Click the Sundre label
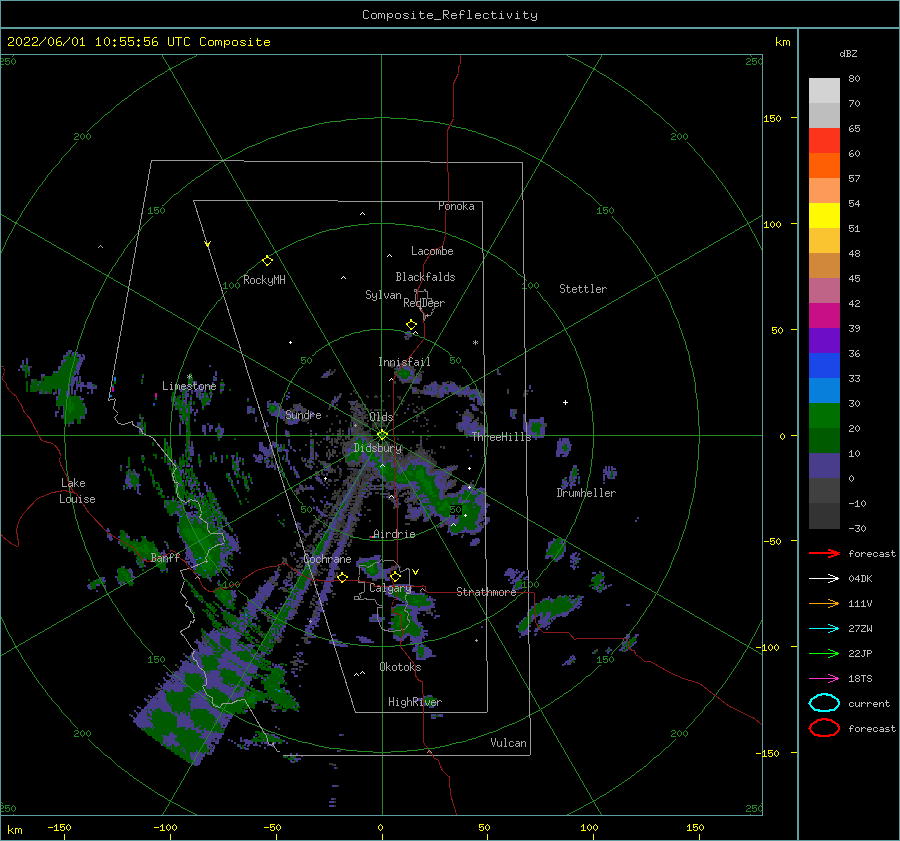Screen dimensions: 900x841 (303, 414)
